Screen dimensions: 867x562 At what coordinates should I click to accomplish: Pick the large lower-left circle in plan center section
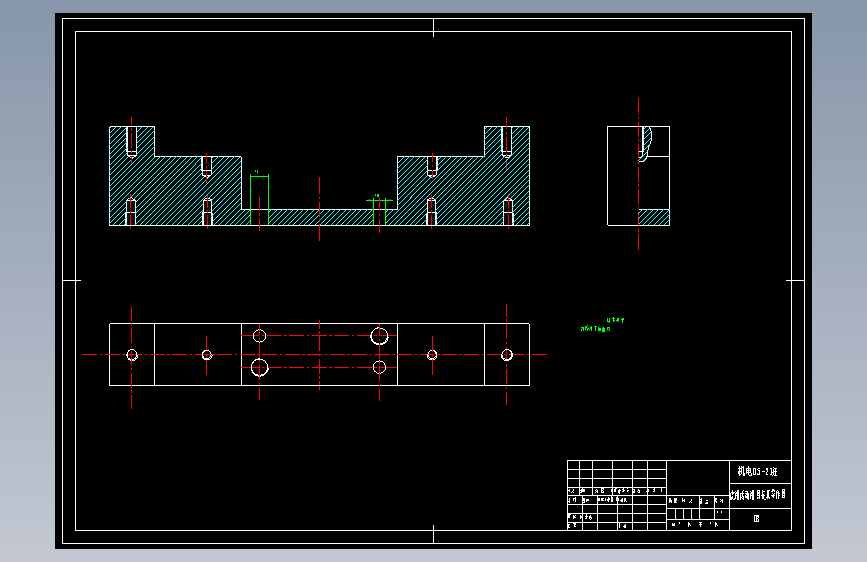click(x=259, y=367)
